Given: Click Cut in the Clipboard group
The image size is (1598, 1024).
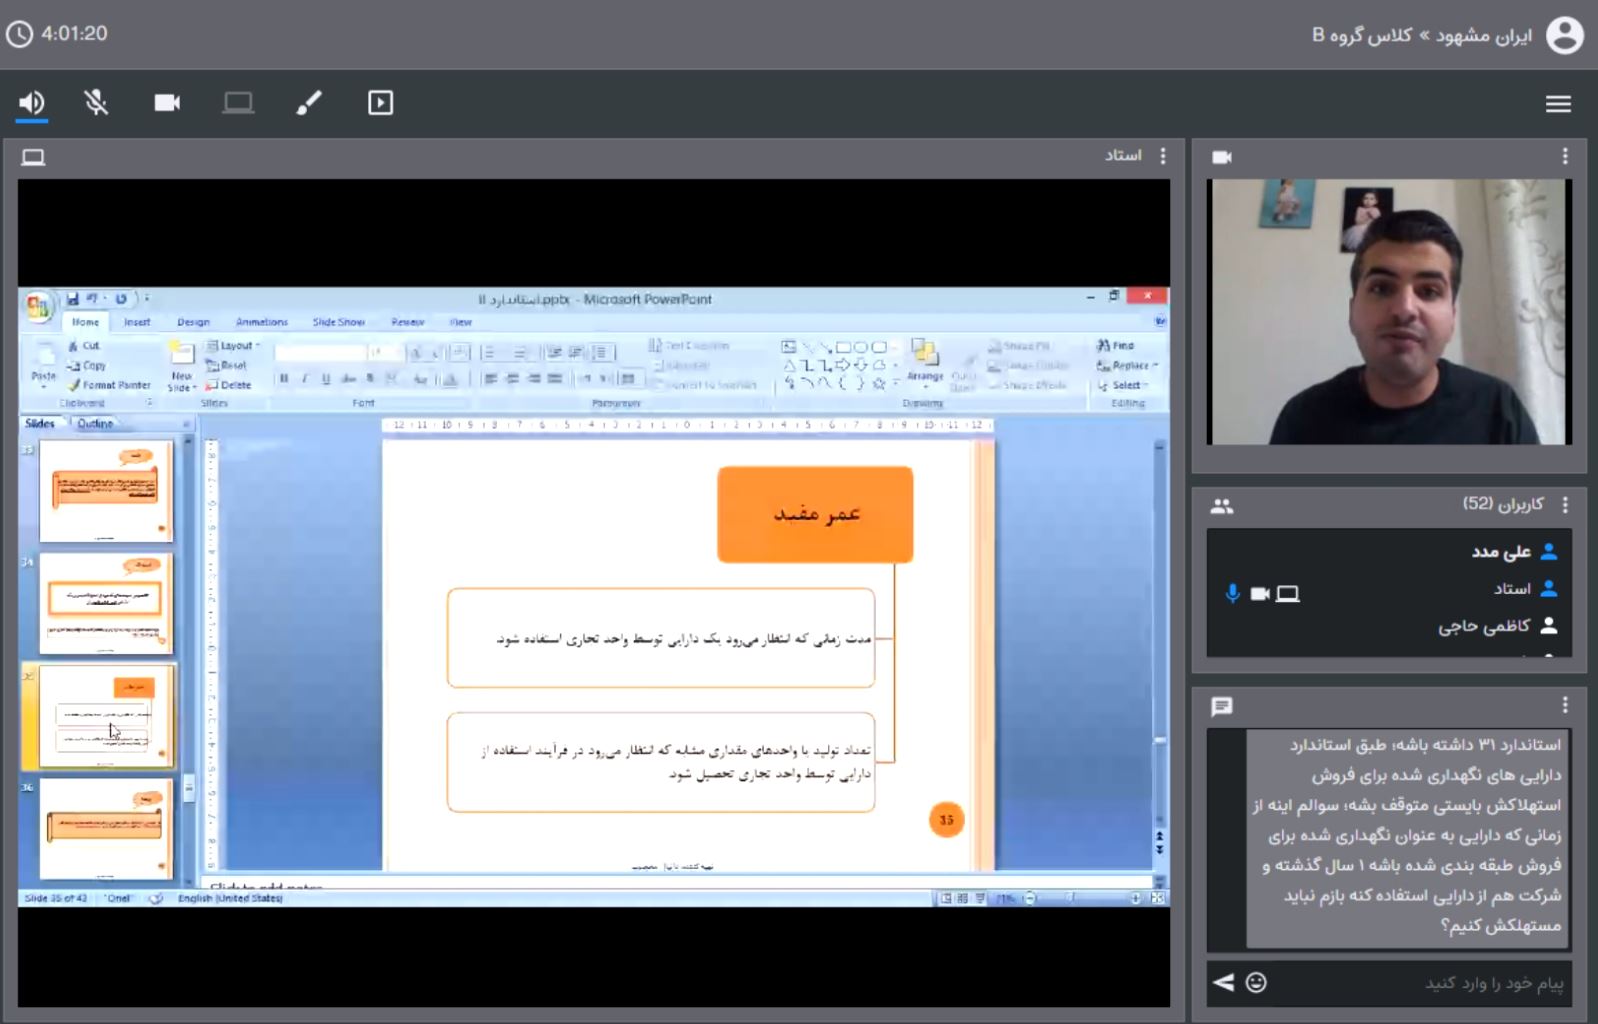Looking at the screenshot, I should tap(84, 345).
